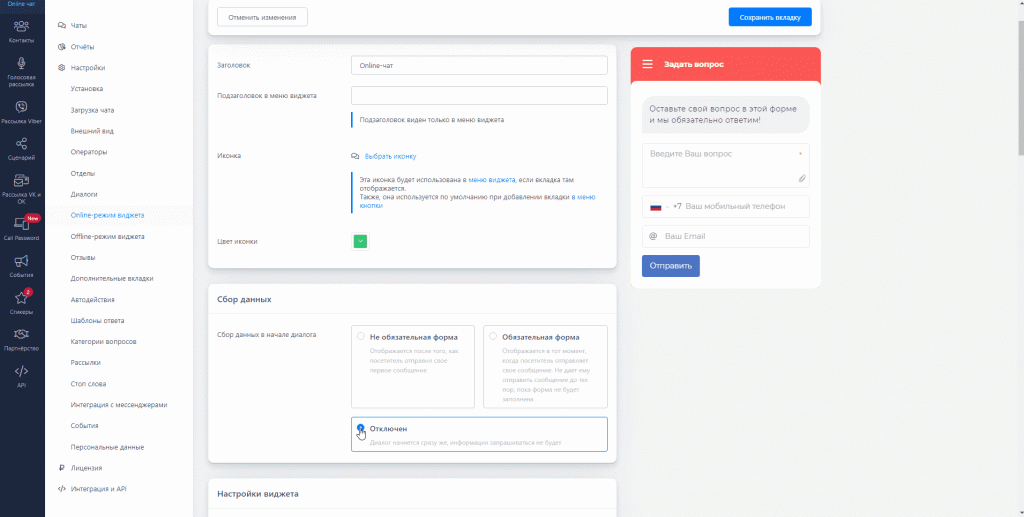Click the "Выбрать иконку" link
The image size is (1024, 517).
coord(389,157)
